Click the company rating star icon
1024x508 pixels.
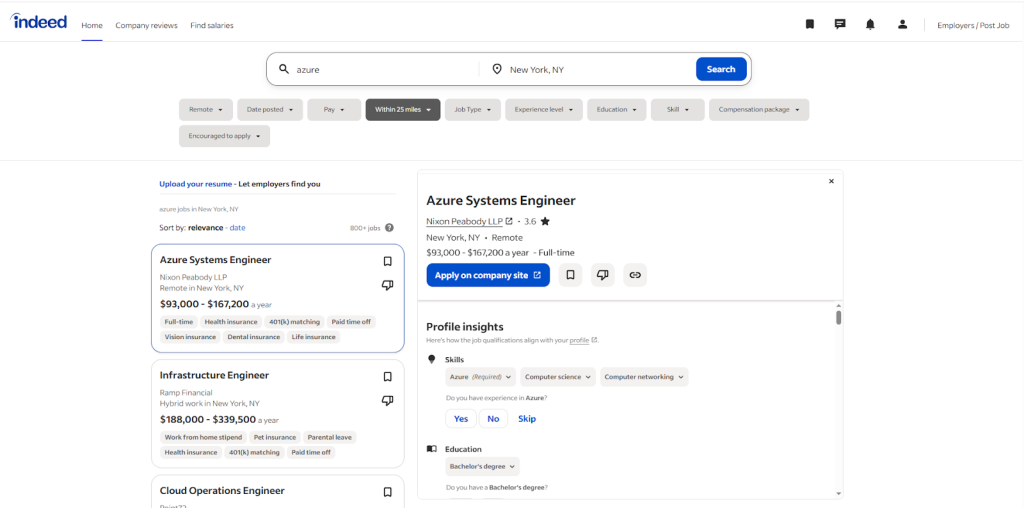(x=545, y=221)
